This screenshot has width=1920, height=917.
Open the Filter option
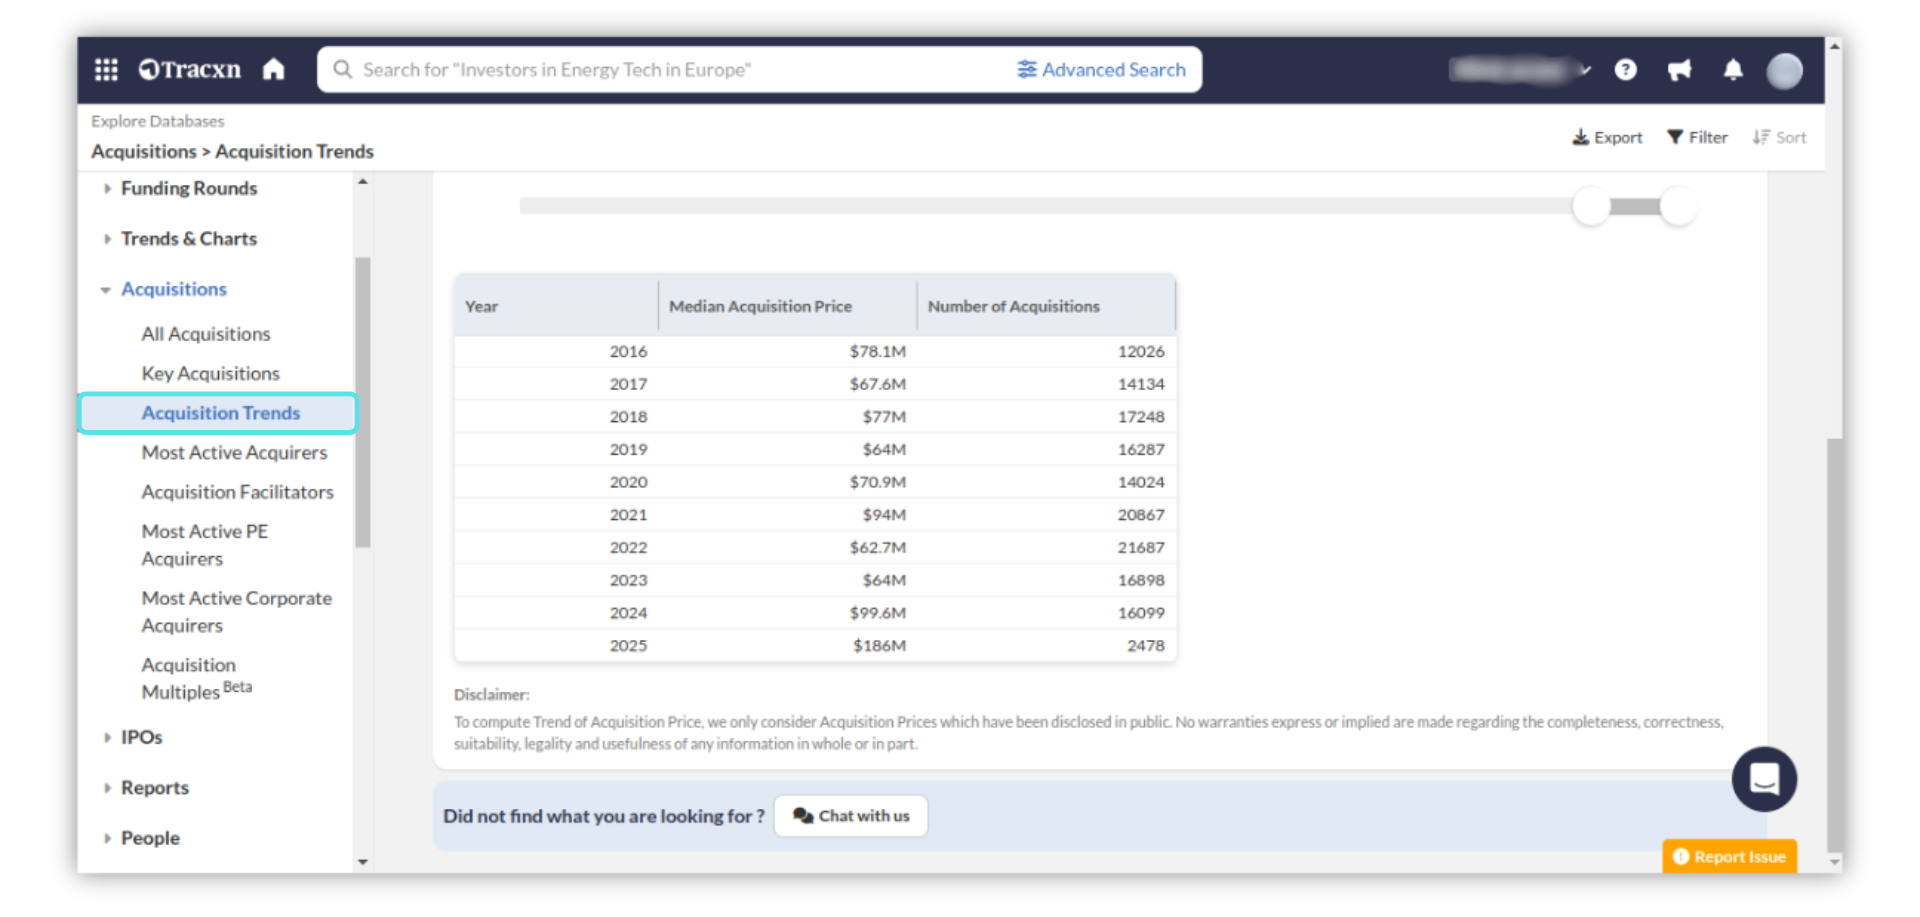[x=1697, y=137]
